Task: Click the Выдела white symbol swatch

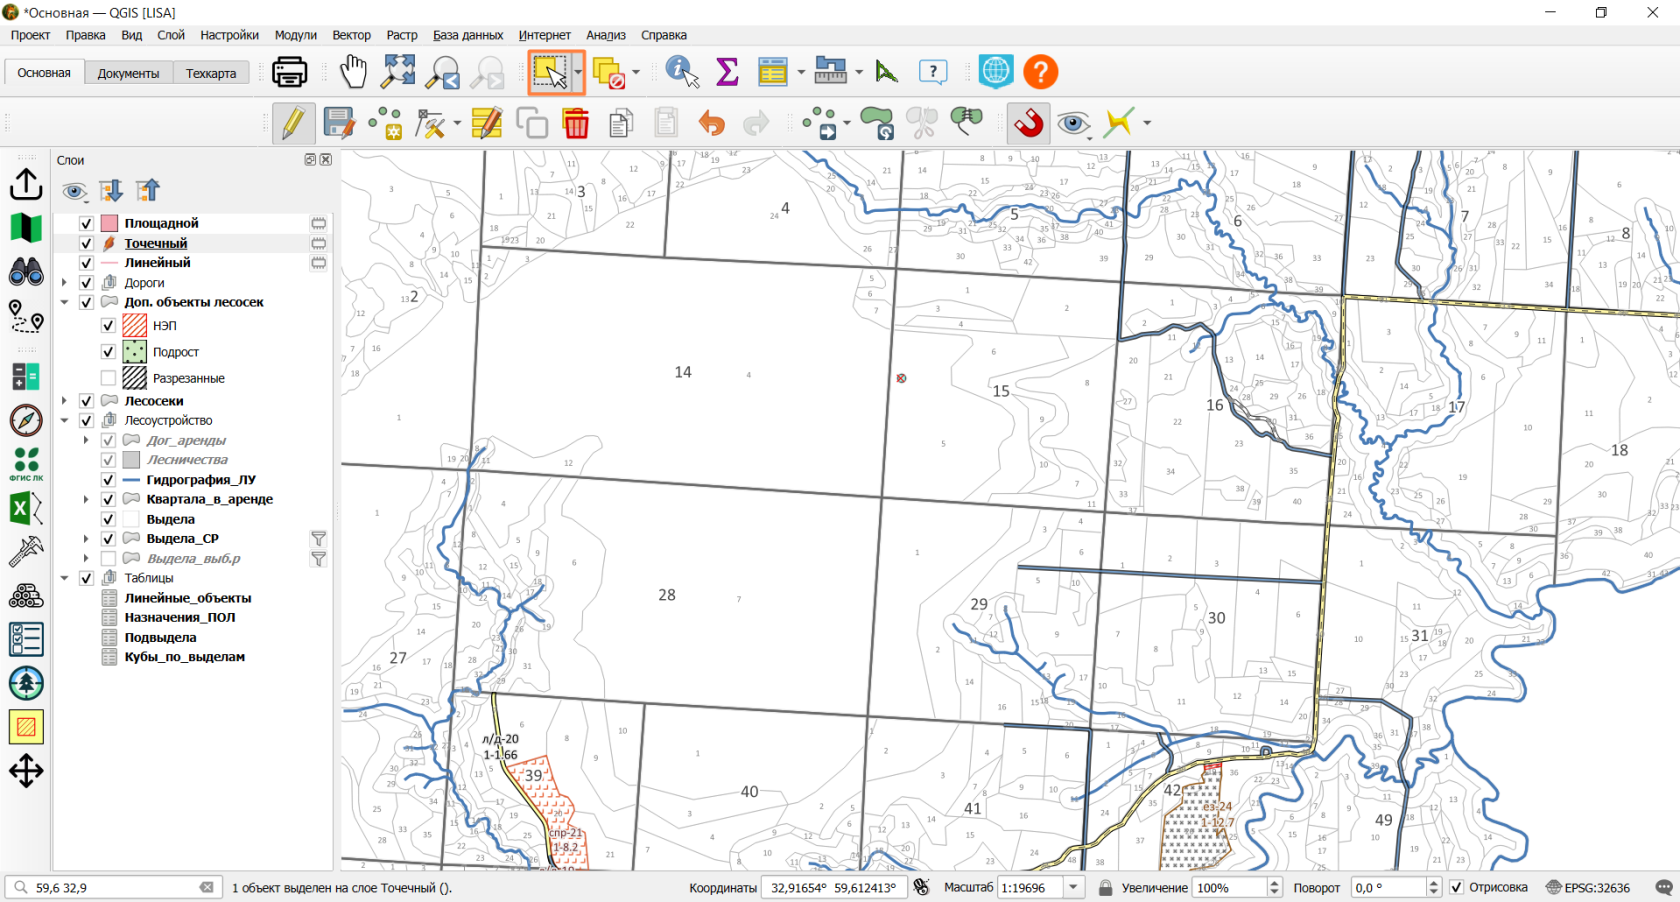Action: (131, 519)
